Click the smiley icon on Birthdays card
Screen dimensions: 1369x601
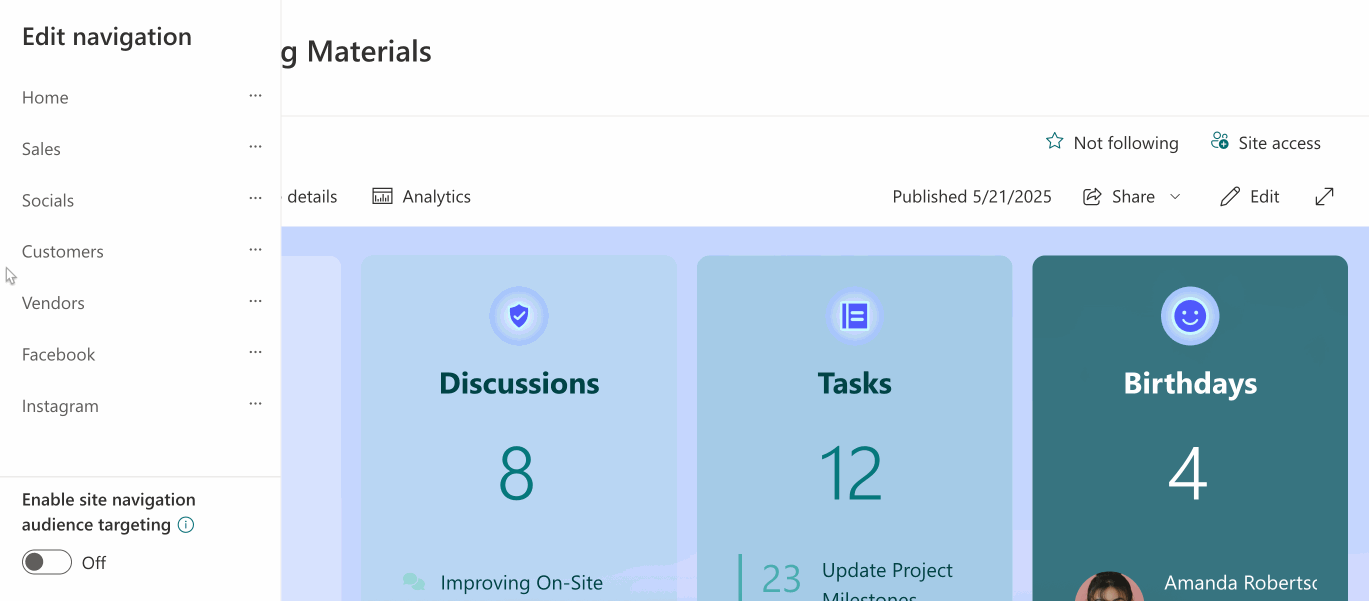tap(1189, 316)
